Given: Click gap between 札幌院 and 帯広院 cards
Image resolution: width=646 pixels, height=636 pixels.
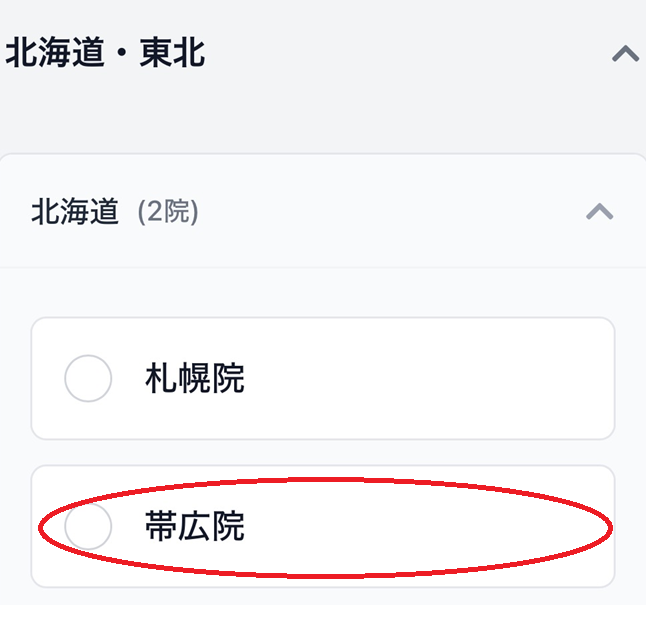Looking at the screenshot, I should [x=322, y=453].
